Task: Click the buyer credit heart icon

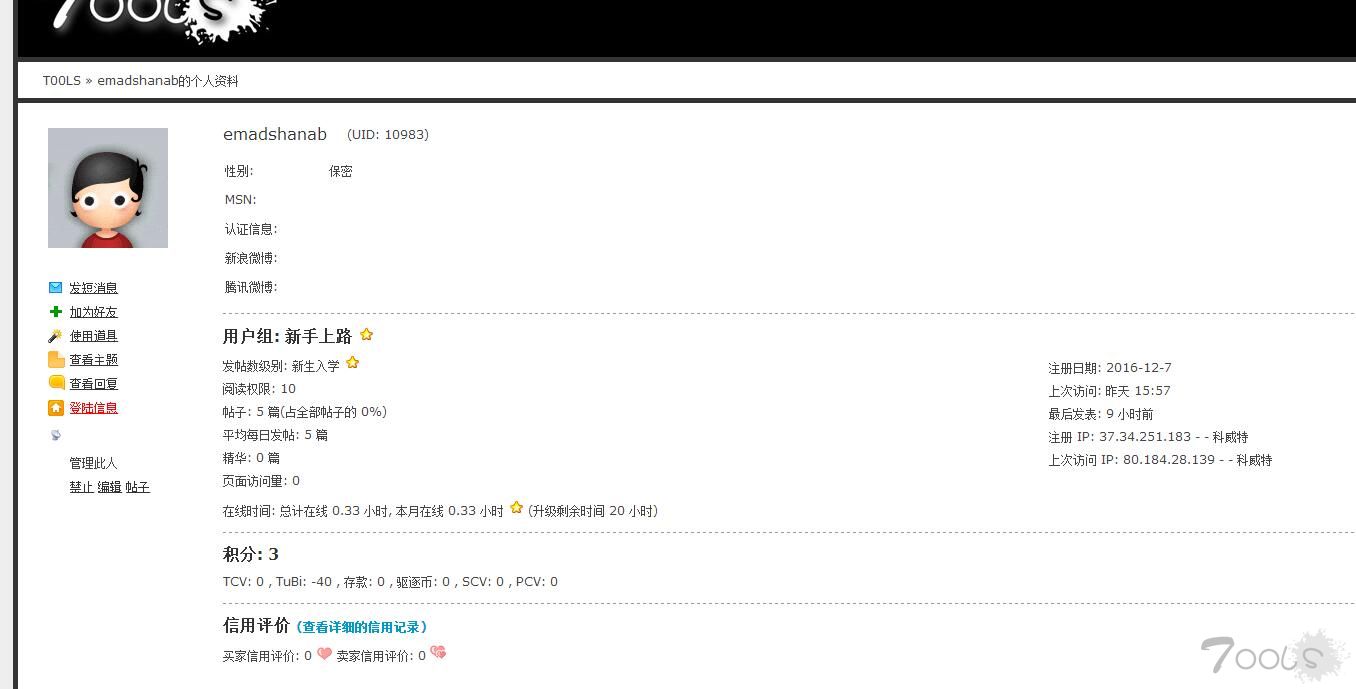Action: 324,654
